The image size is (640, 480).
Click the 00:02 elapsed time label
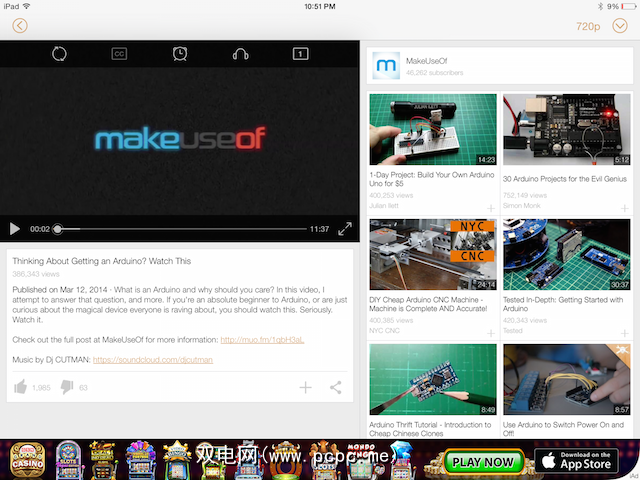click(x=40, y=229)
